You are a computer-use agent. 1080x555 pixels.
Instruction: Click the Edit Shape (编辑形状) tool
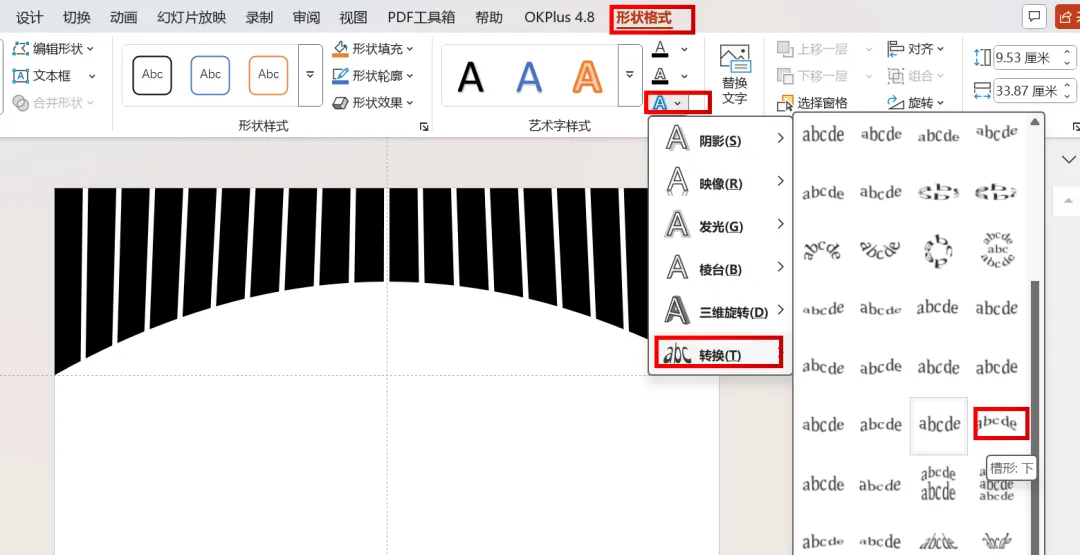(54, 49)
